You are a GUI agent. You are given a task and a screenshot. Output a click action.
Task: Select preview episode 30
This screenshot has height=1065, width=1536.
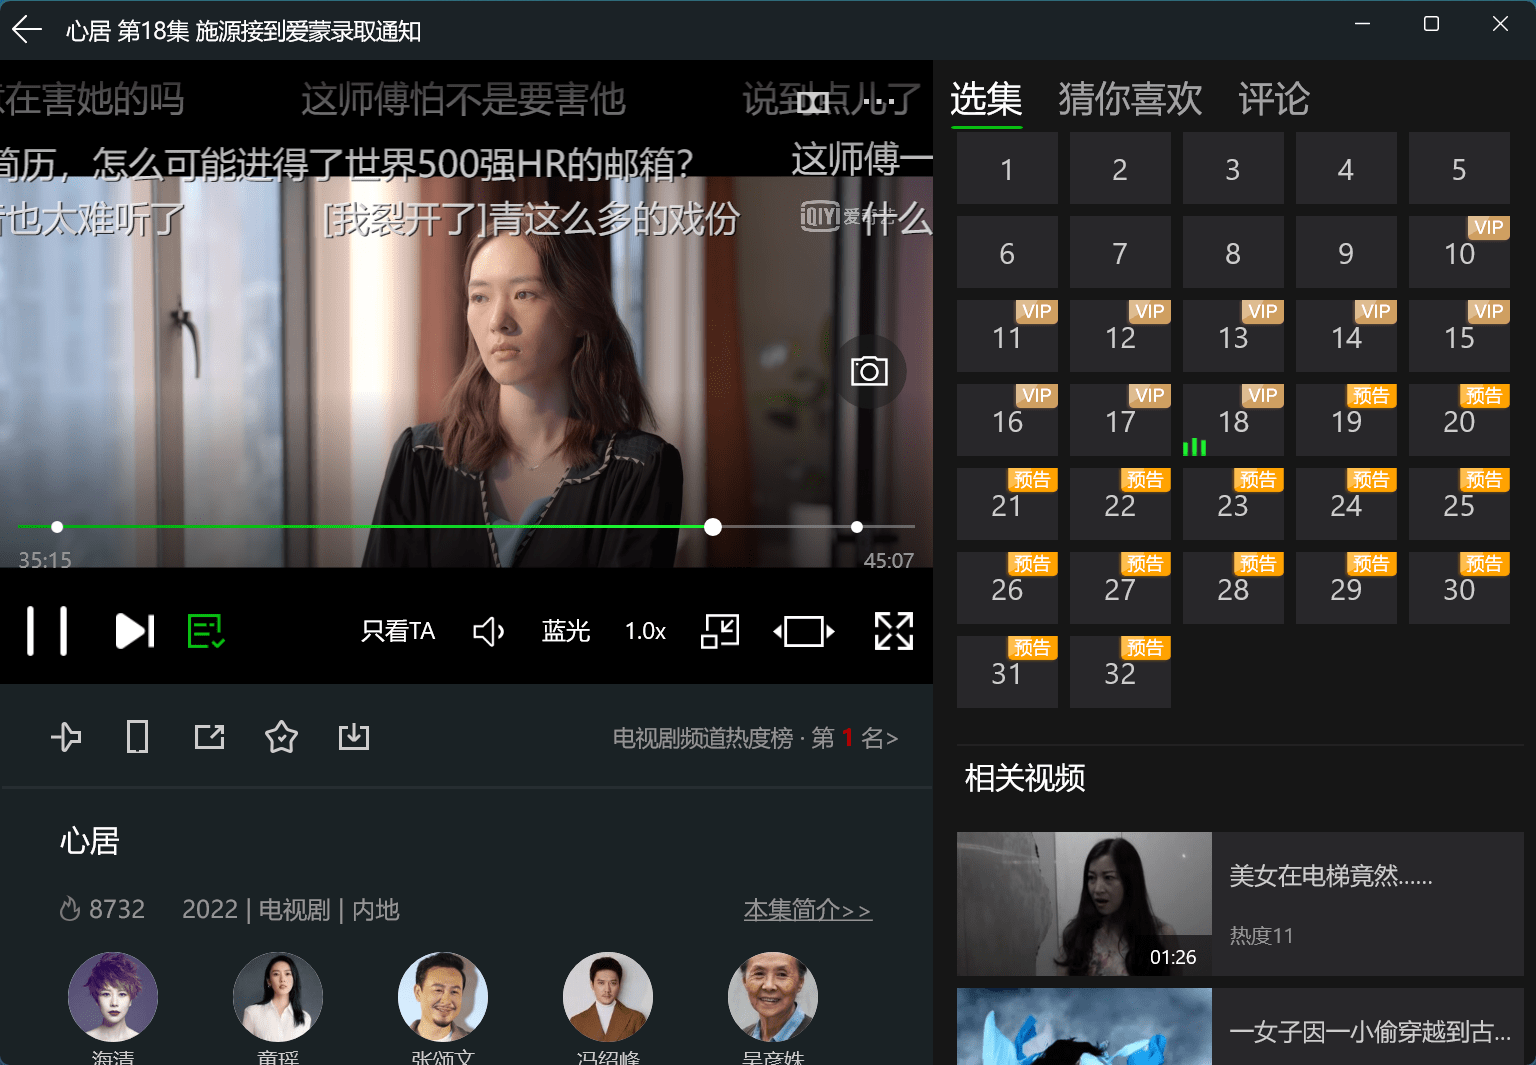tap(1459, 588)
